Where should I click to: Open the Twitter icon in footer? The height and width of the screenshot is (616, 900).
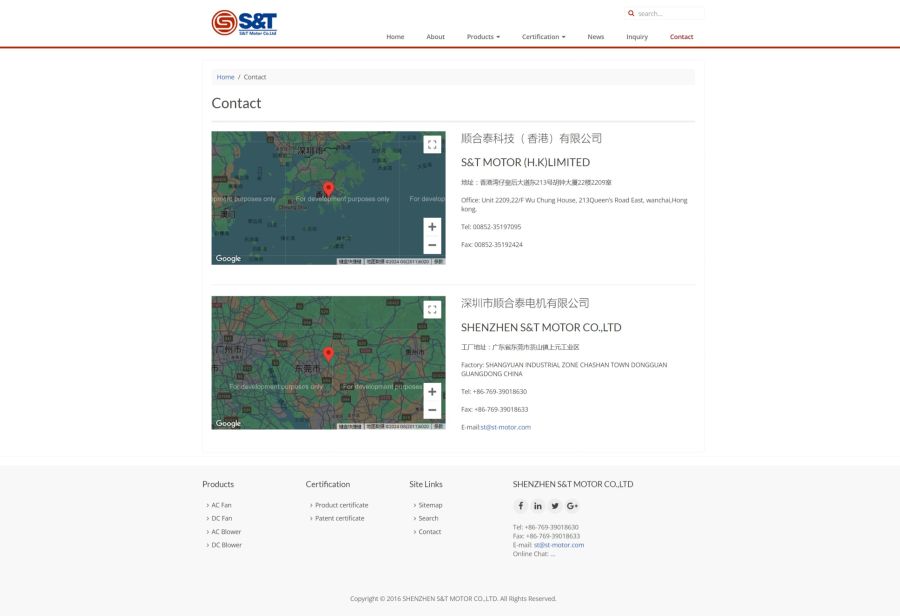555,506
